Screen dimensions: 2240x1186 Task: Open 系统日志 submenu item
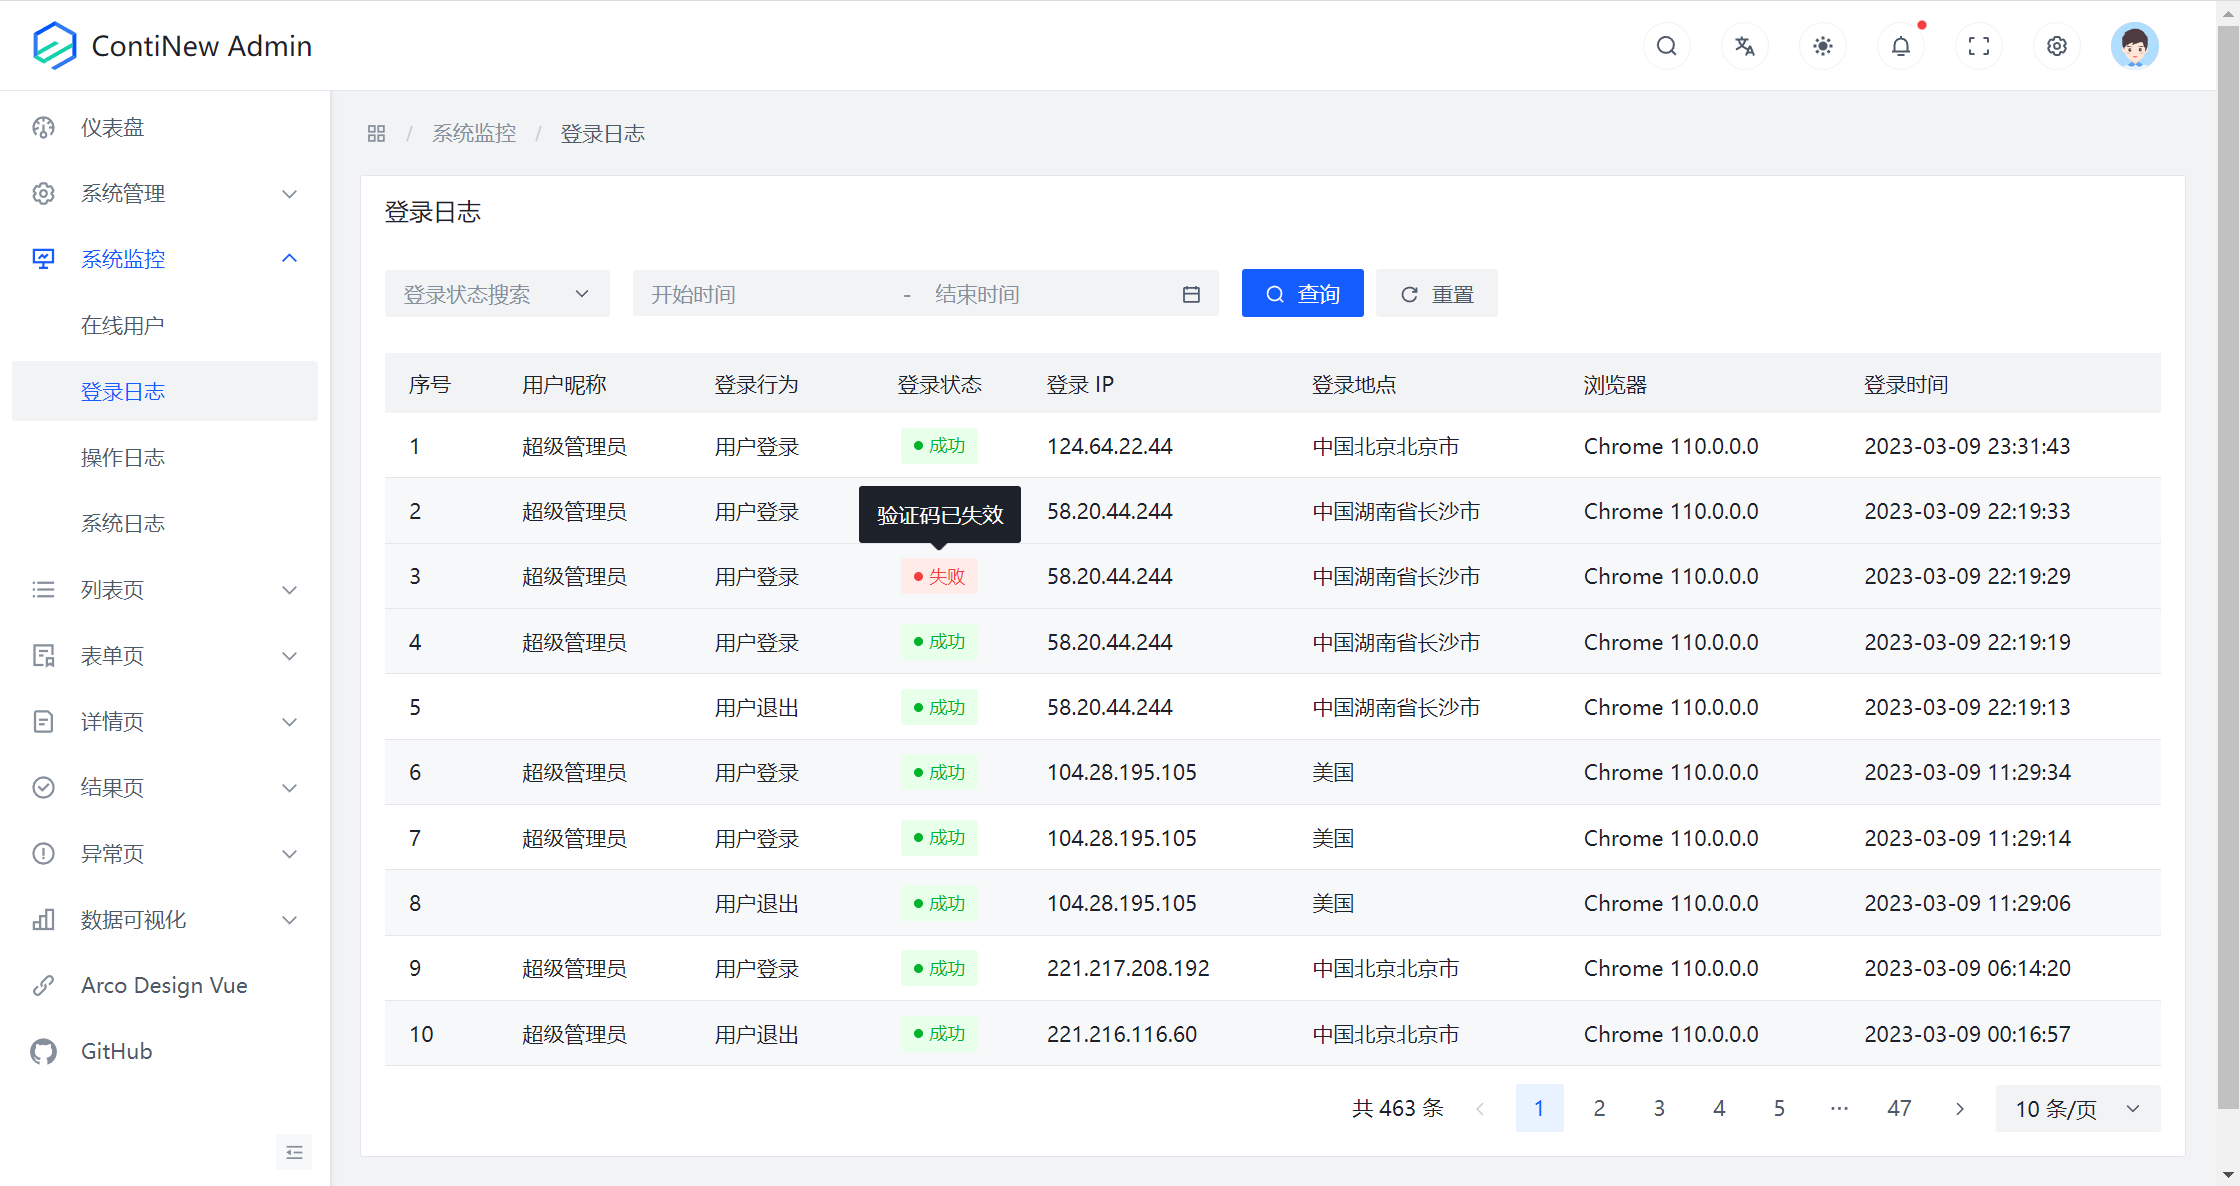tap(165, 523)
